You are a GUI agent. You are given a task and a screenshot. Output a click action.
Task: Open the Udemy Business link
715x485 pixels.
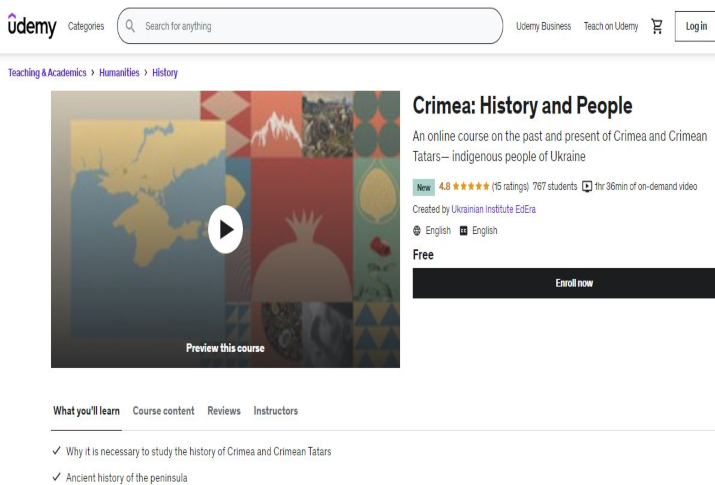click(x=543, y=26)
